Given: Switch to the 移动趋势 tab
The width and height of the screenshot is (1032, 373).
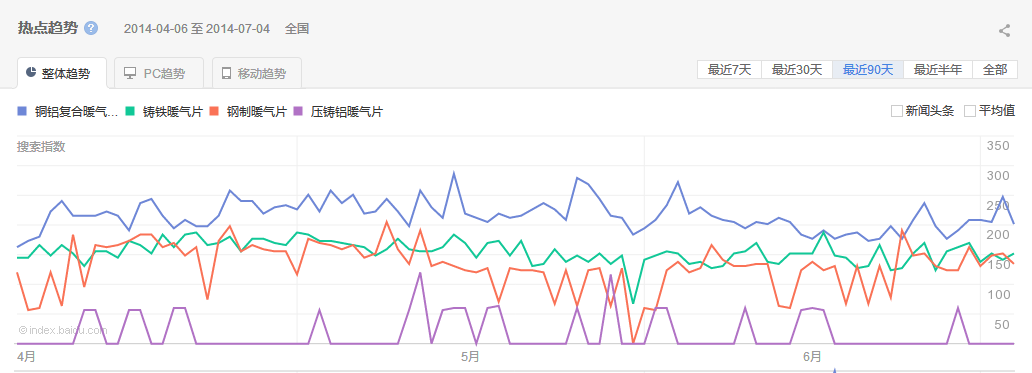Looking at the screenshot, I should 257,73.
